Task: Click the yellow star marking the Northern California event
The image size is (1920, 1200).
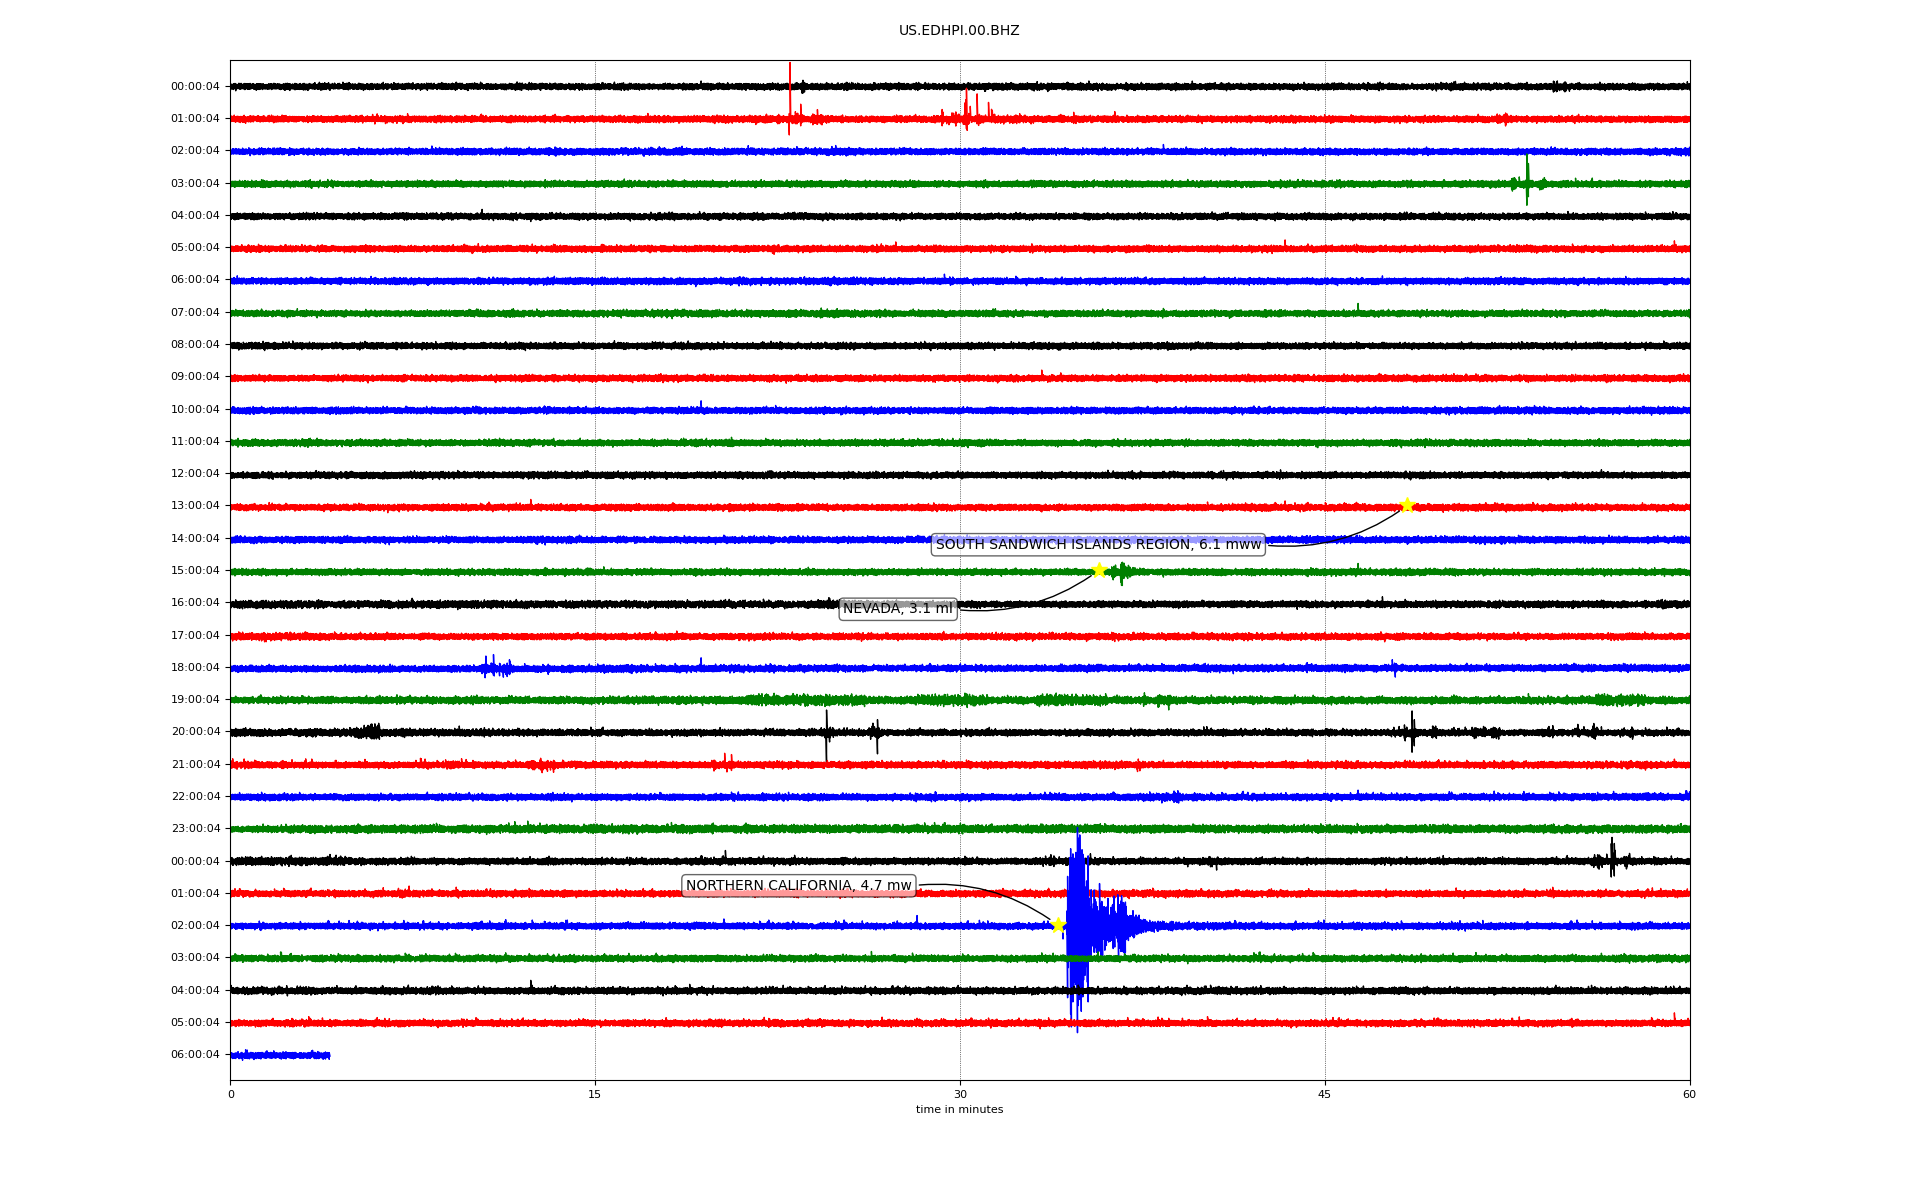Action: pyautogui.click(x=1058, y=925)
